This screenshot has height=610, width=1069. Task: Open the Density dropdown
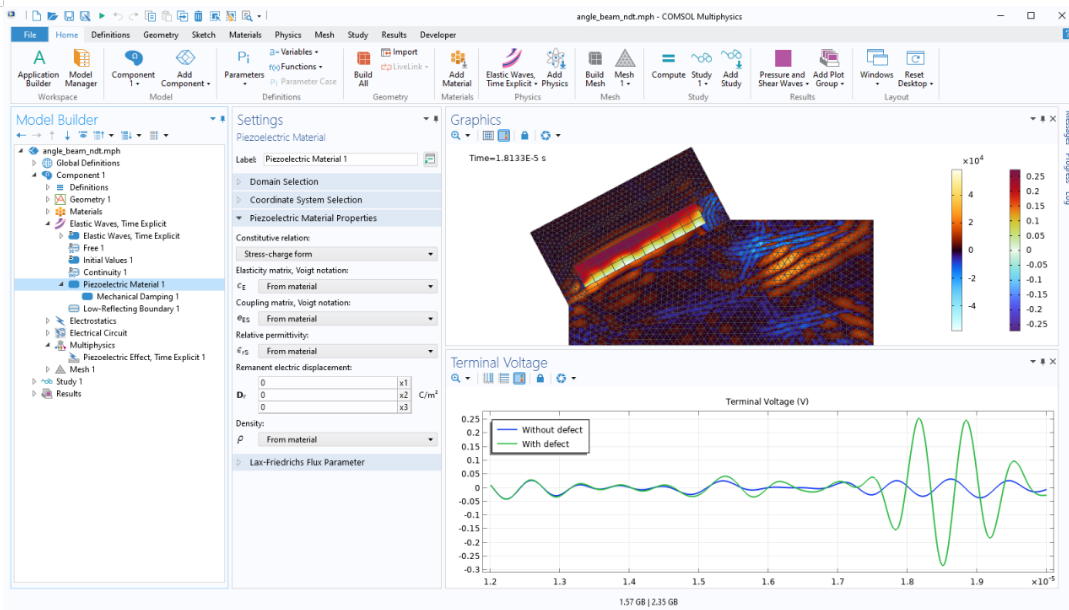pos(348,440)
